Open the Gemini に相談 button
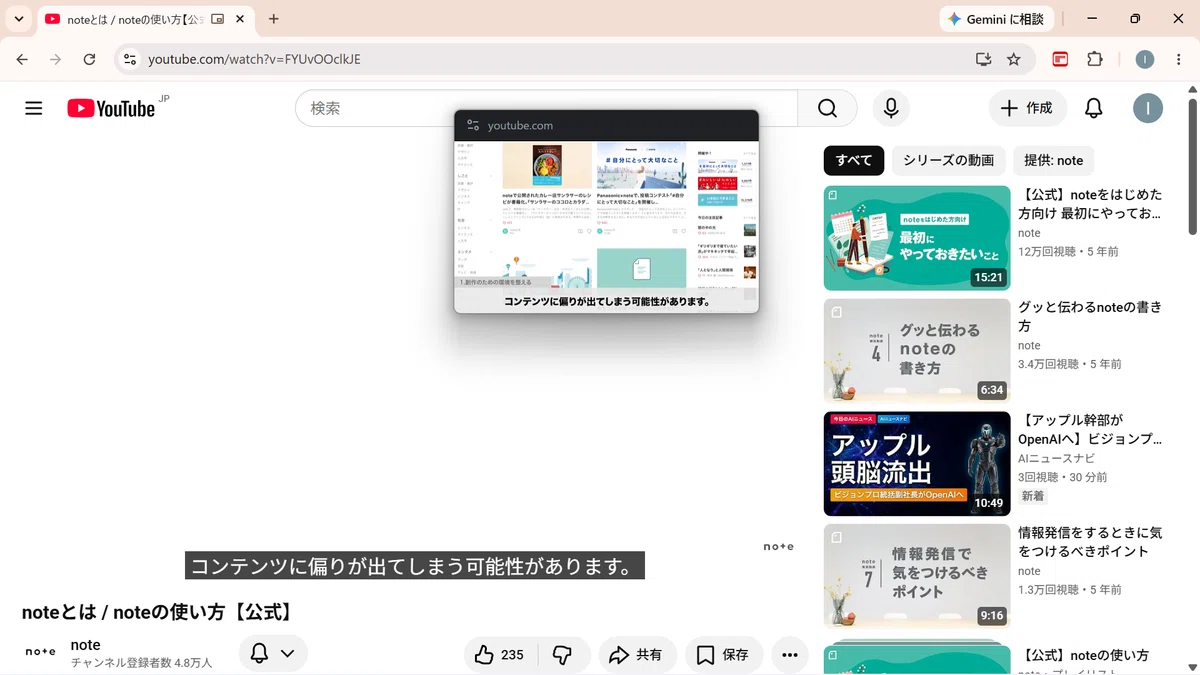The height and width of the screenshot is (675, 1200). pyautogui.click(x=996, y=19)
